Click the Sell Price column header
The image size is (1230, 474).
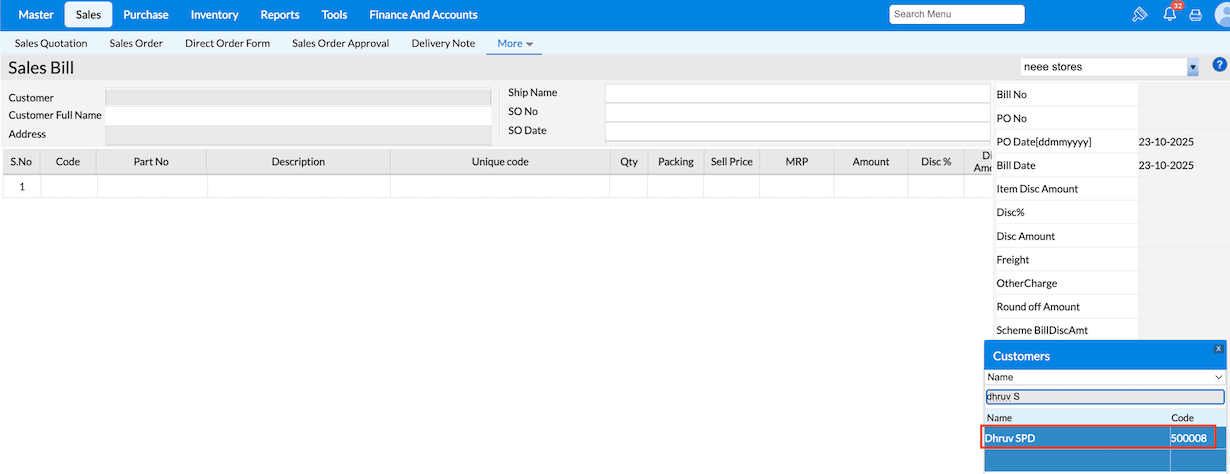(x=731, y=162)
